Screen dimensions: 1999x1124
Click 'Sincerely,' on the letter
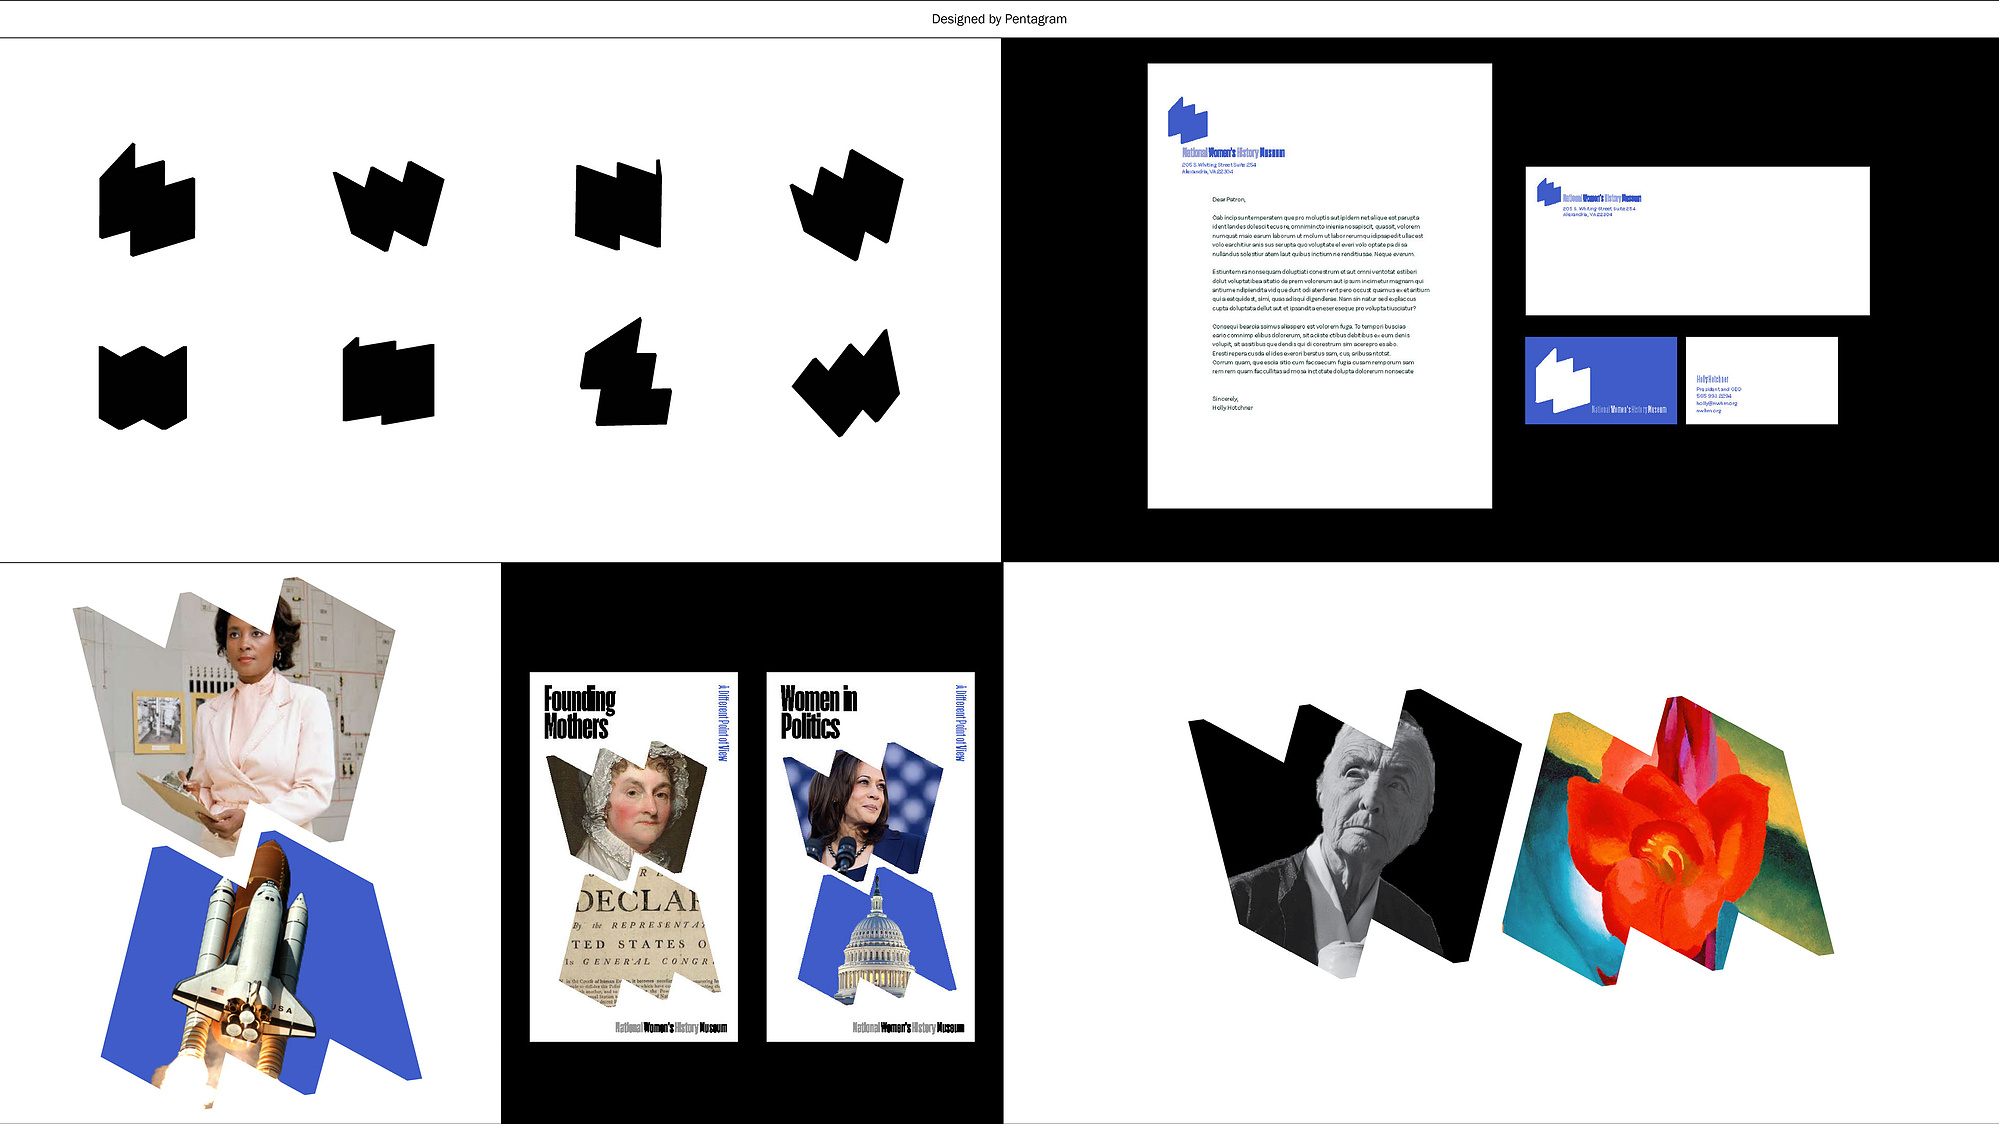(1225, 399)
